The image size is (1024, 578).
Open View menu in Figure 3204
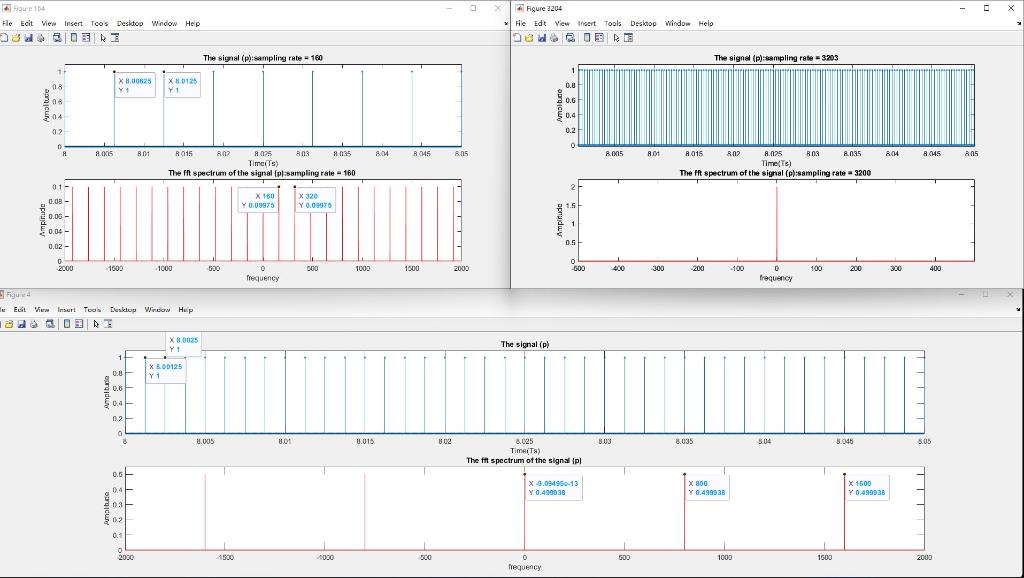[x=562, y=24]
